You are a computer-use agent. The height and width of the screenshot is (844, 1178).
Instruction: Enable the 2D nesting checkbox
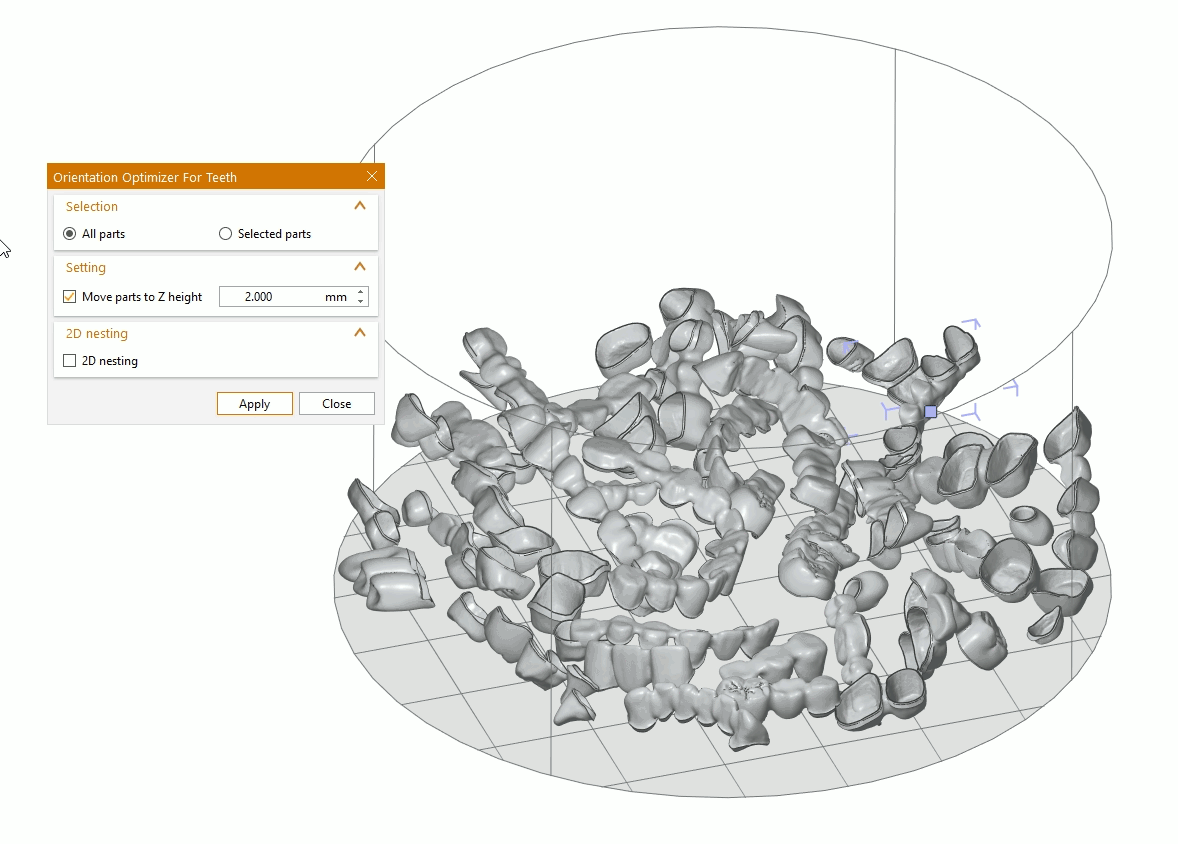[x=70, y=361]
